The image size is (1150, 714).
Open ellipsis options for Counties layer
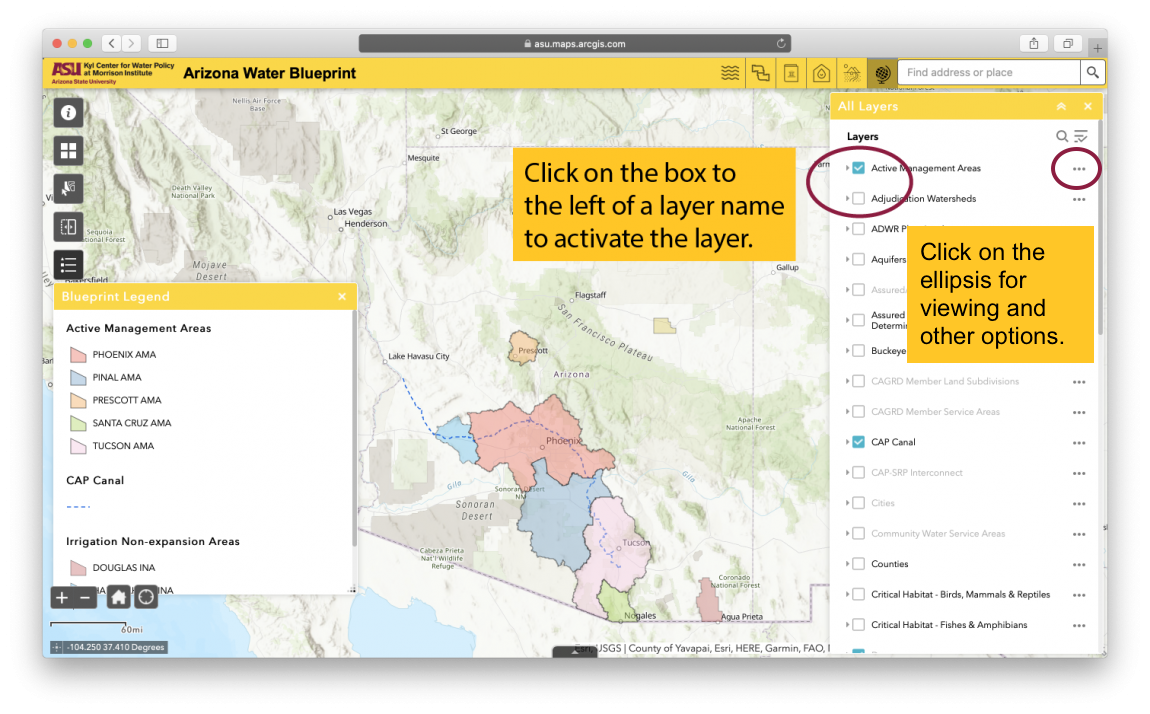[1079, 564]
